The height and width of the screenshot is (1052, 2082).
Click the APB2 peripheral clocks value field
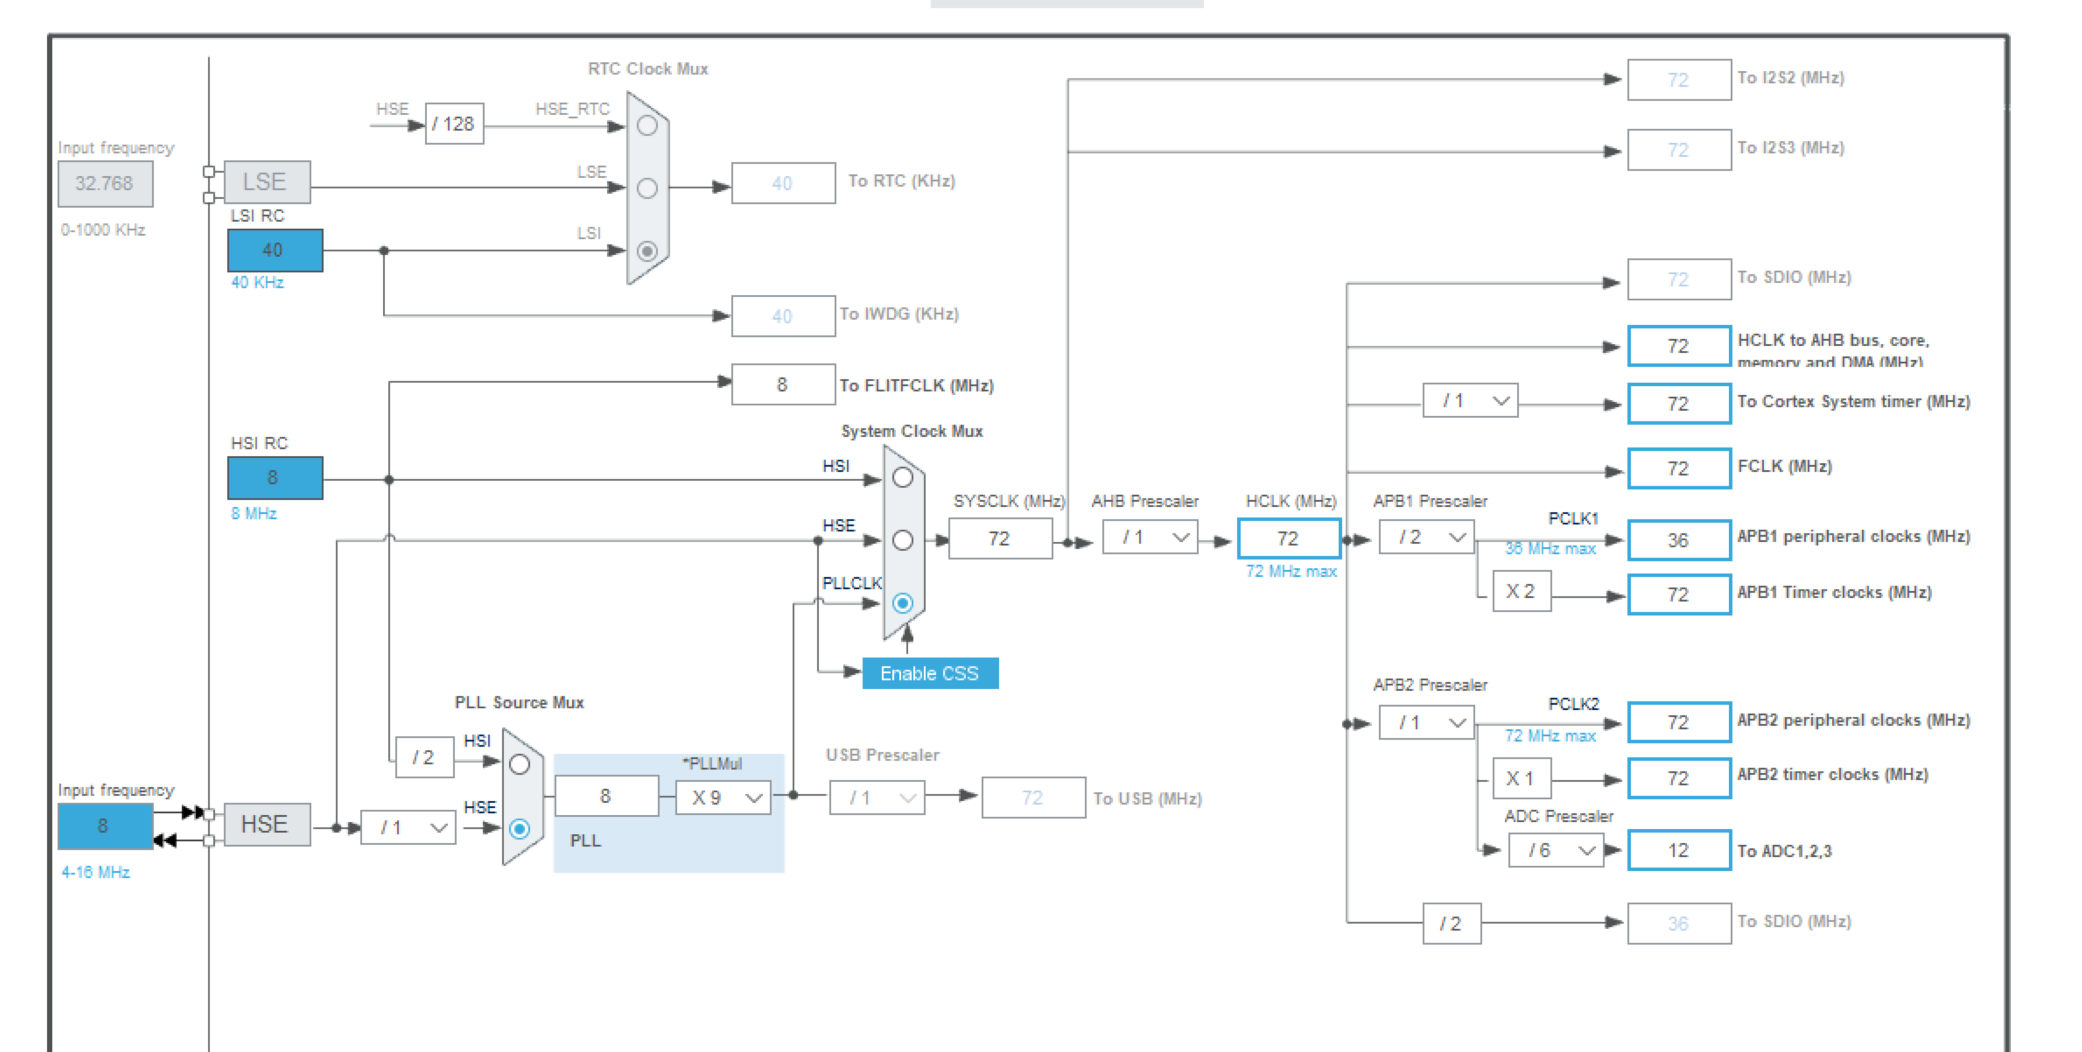click(1679, 722)
